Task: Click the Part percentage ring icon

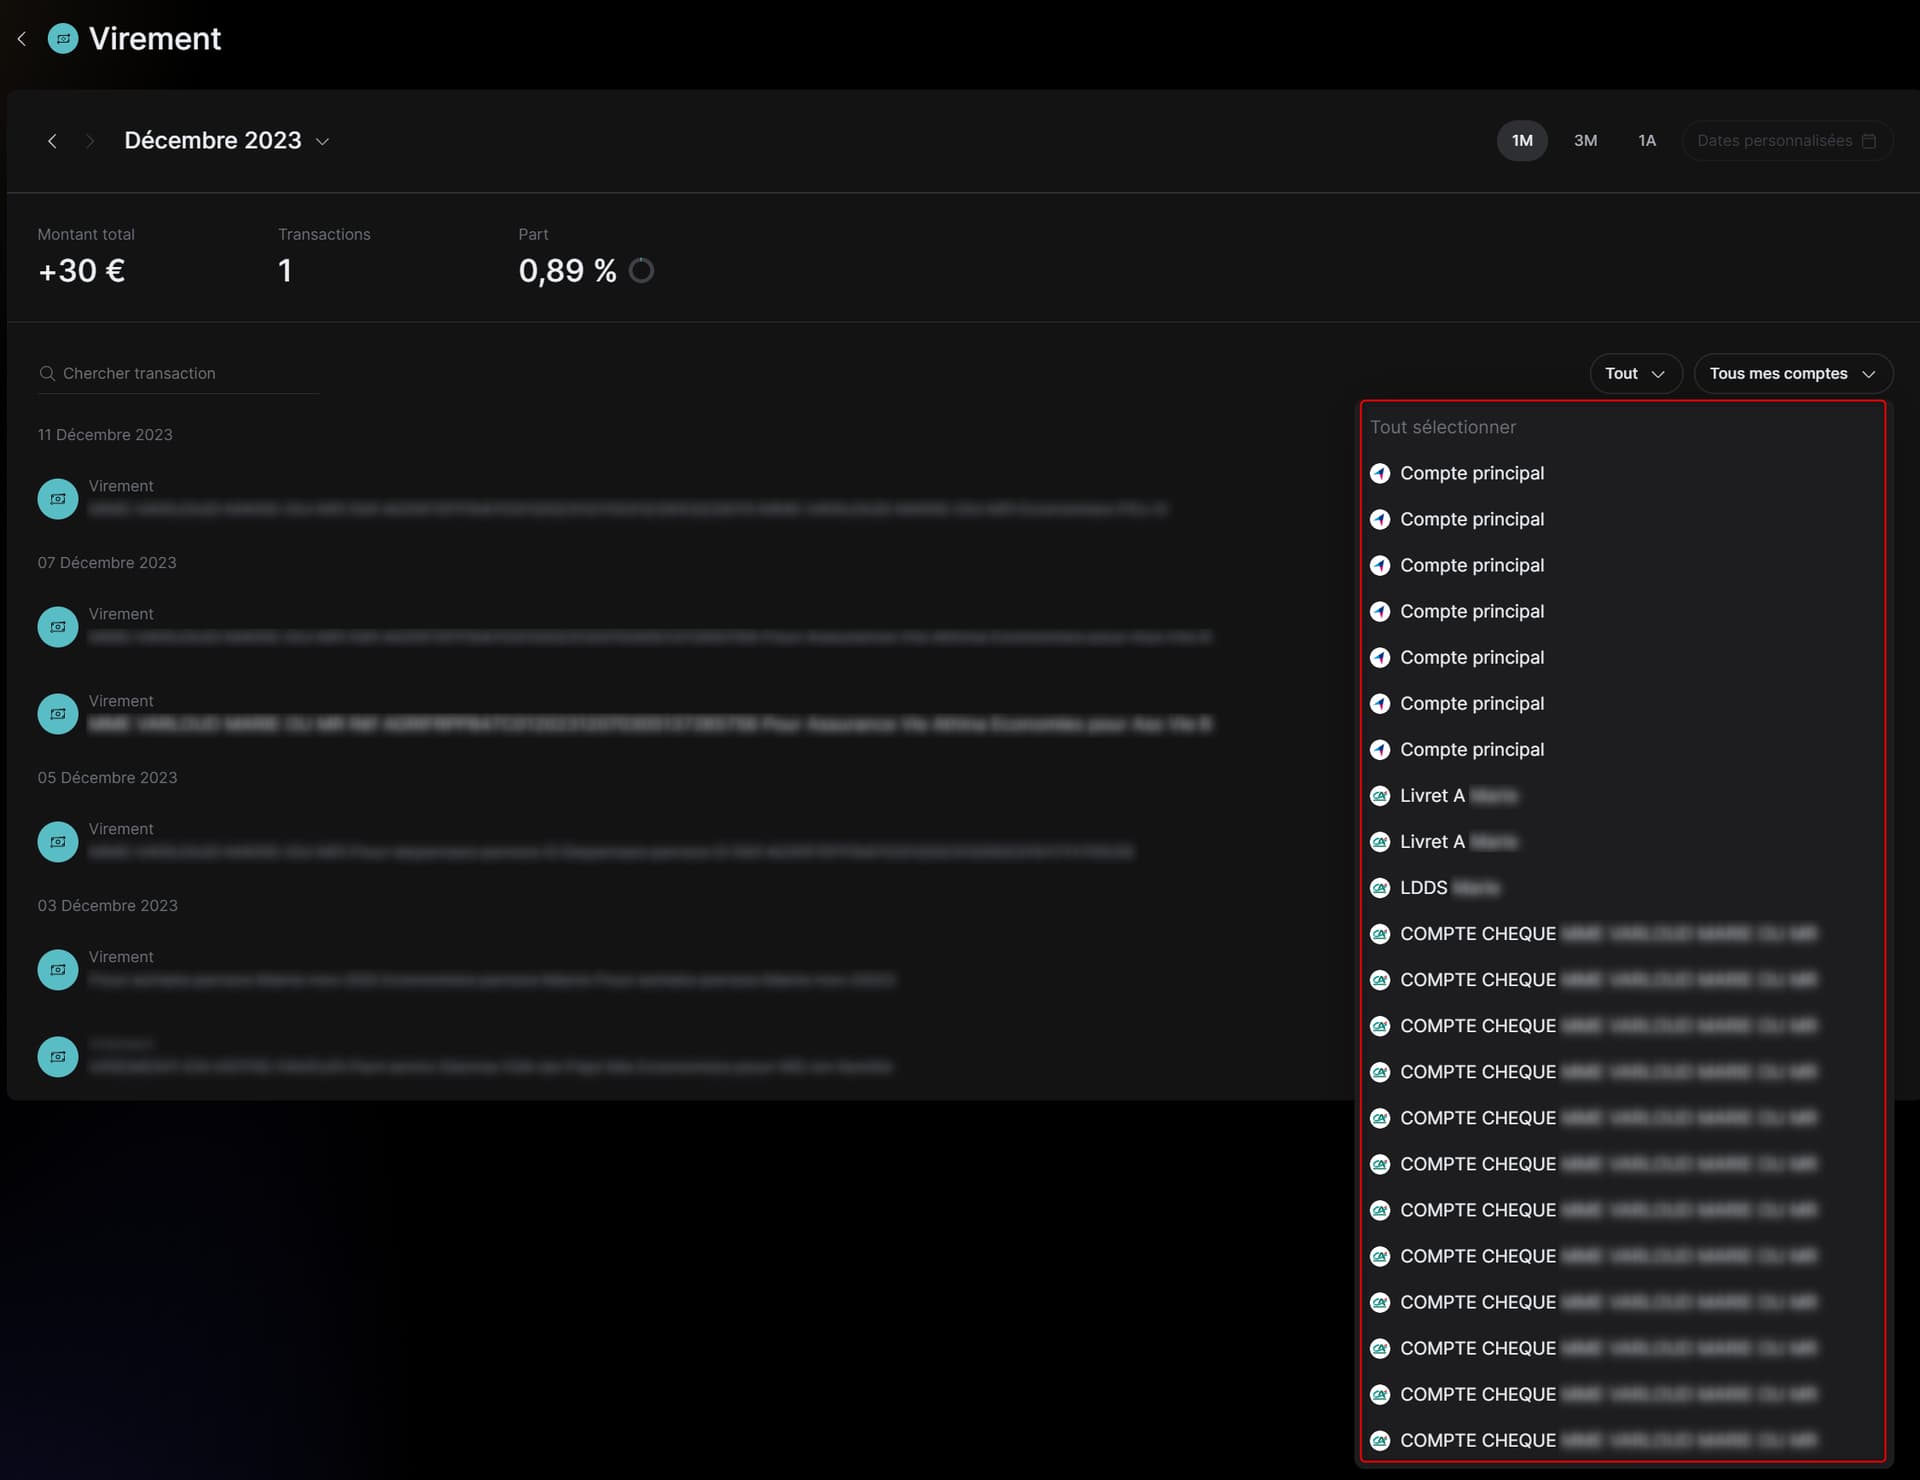Action: [641, 271]
